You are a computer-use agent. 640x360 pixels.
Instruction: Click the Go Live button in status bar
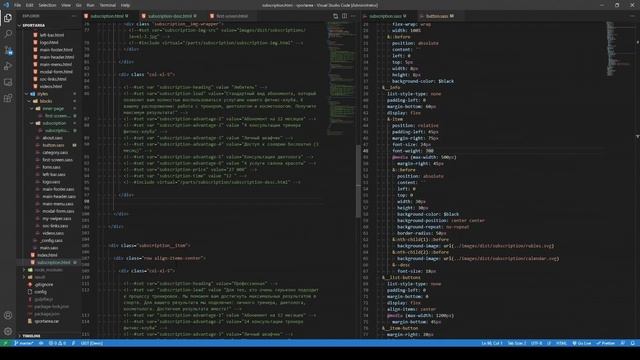[582, 343]
